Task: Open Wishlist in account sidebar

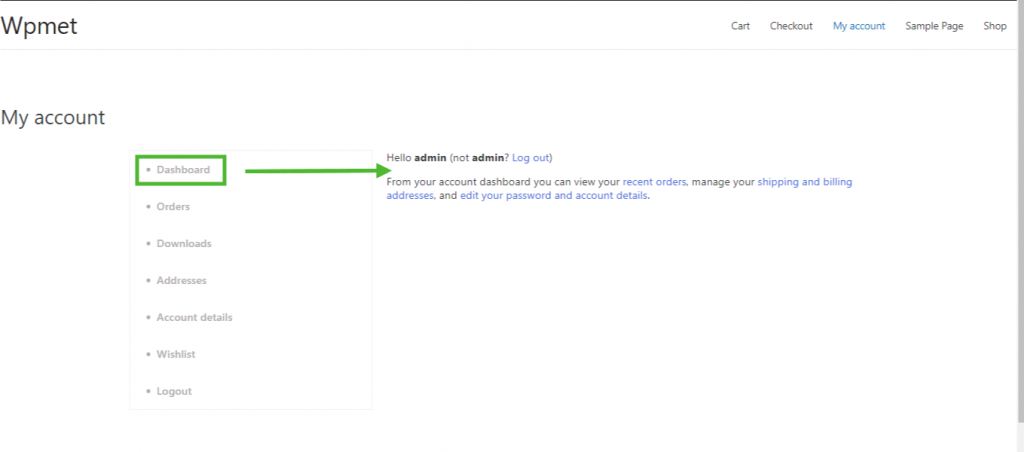Action: [176, 354]
